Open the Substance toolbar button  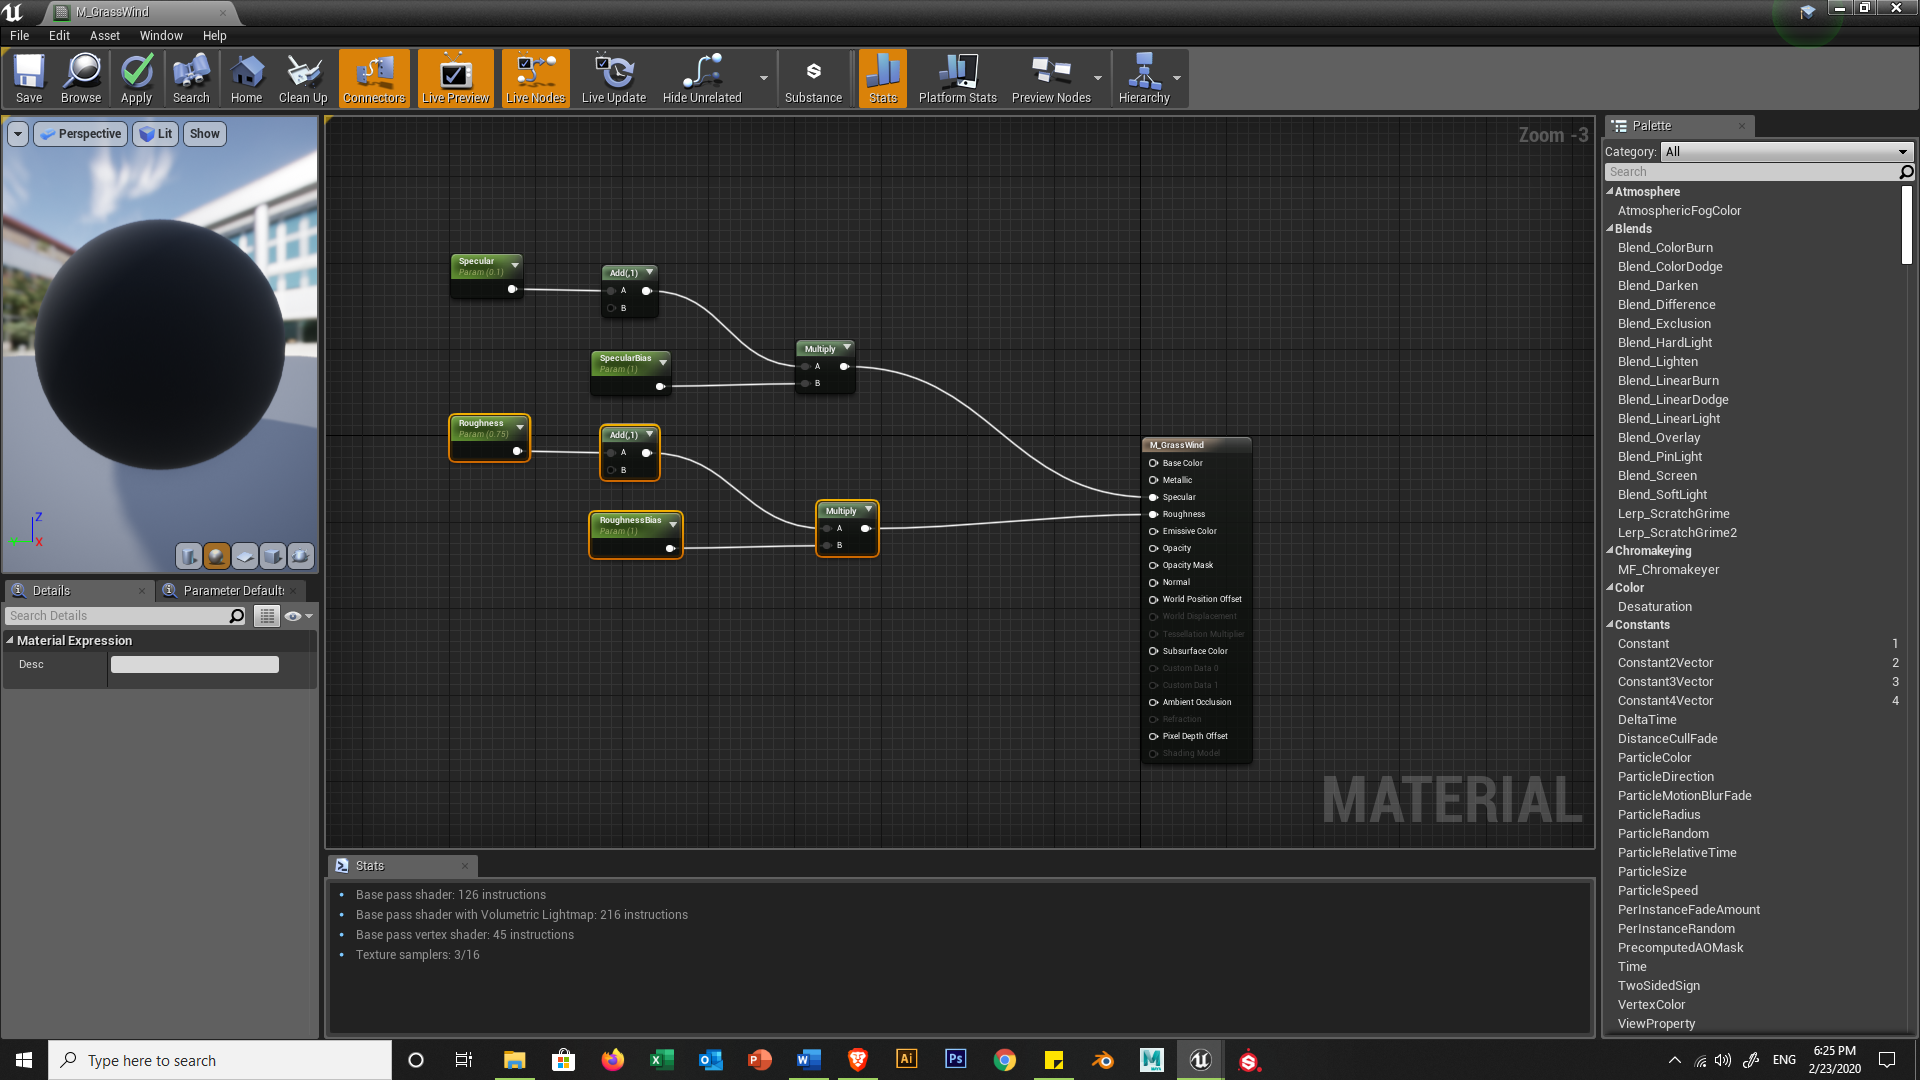point(813,78)
